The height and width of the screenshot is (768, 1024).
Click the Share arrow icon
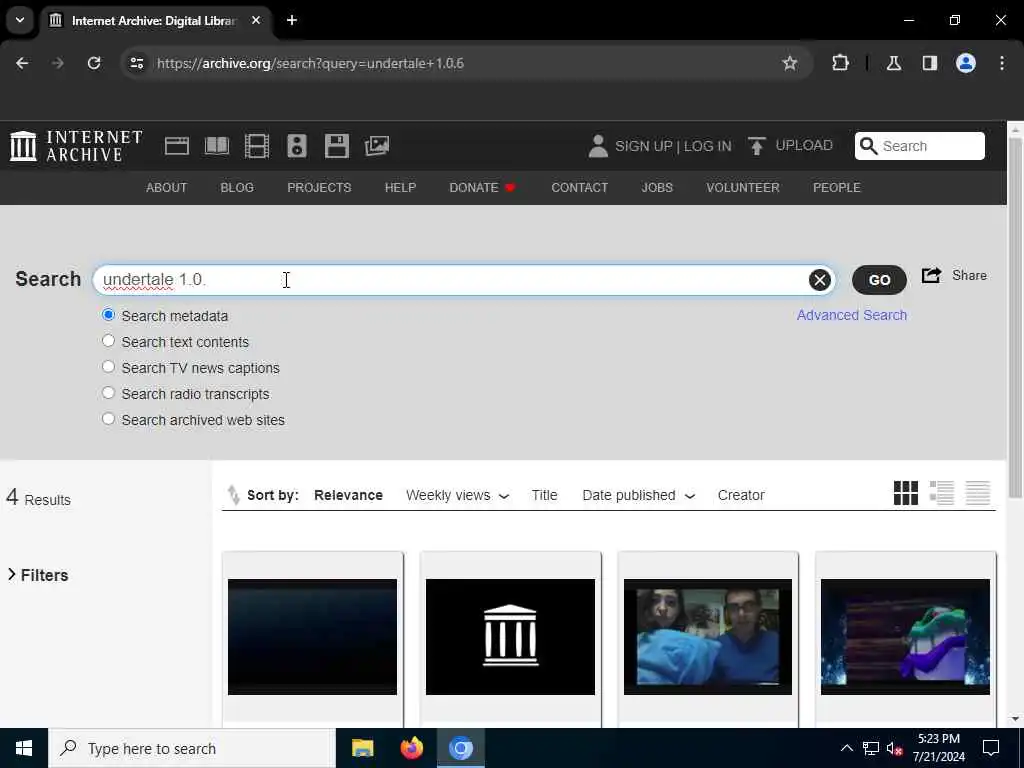[x=931, y=275]
